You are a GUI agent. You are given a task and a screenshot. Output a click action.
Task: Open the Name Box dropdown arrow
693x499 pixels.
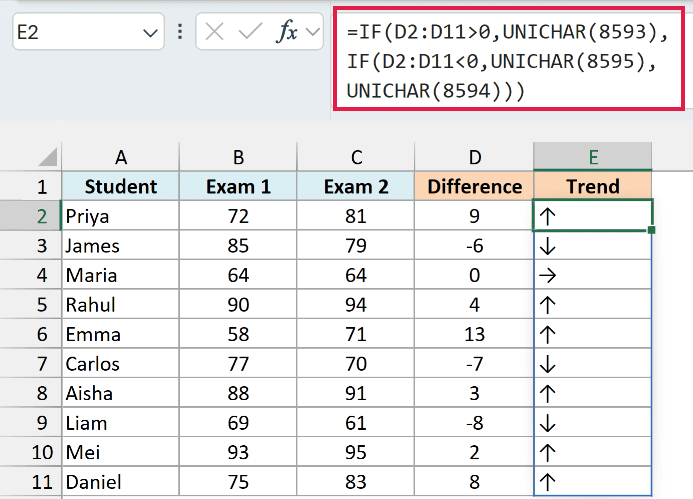[x=150, y=33]
